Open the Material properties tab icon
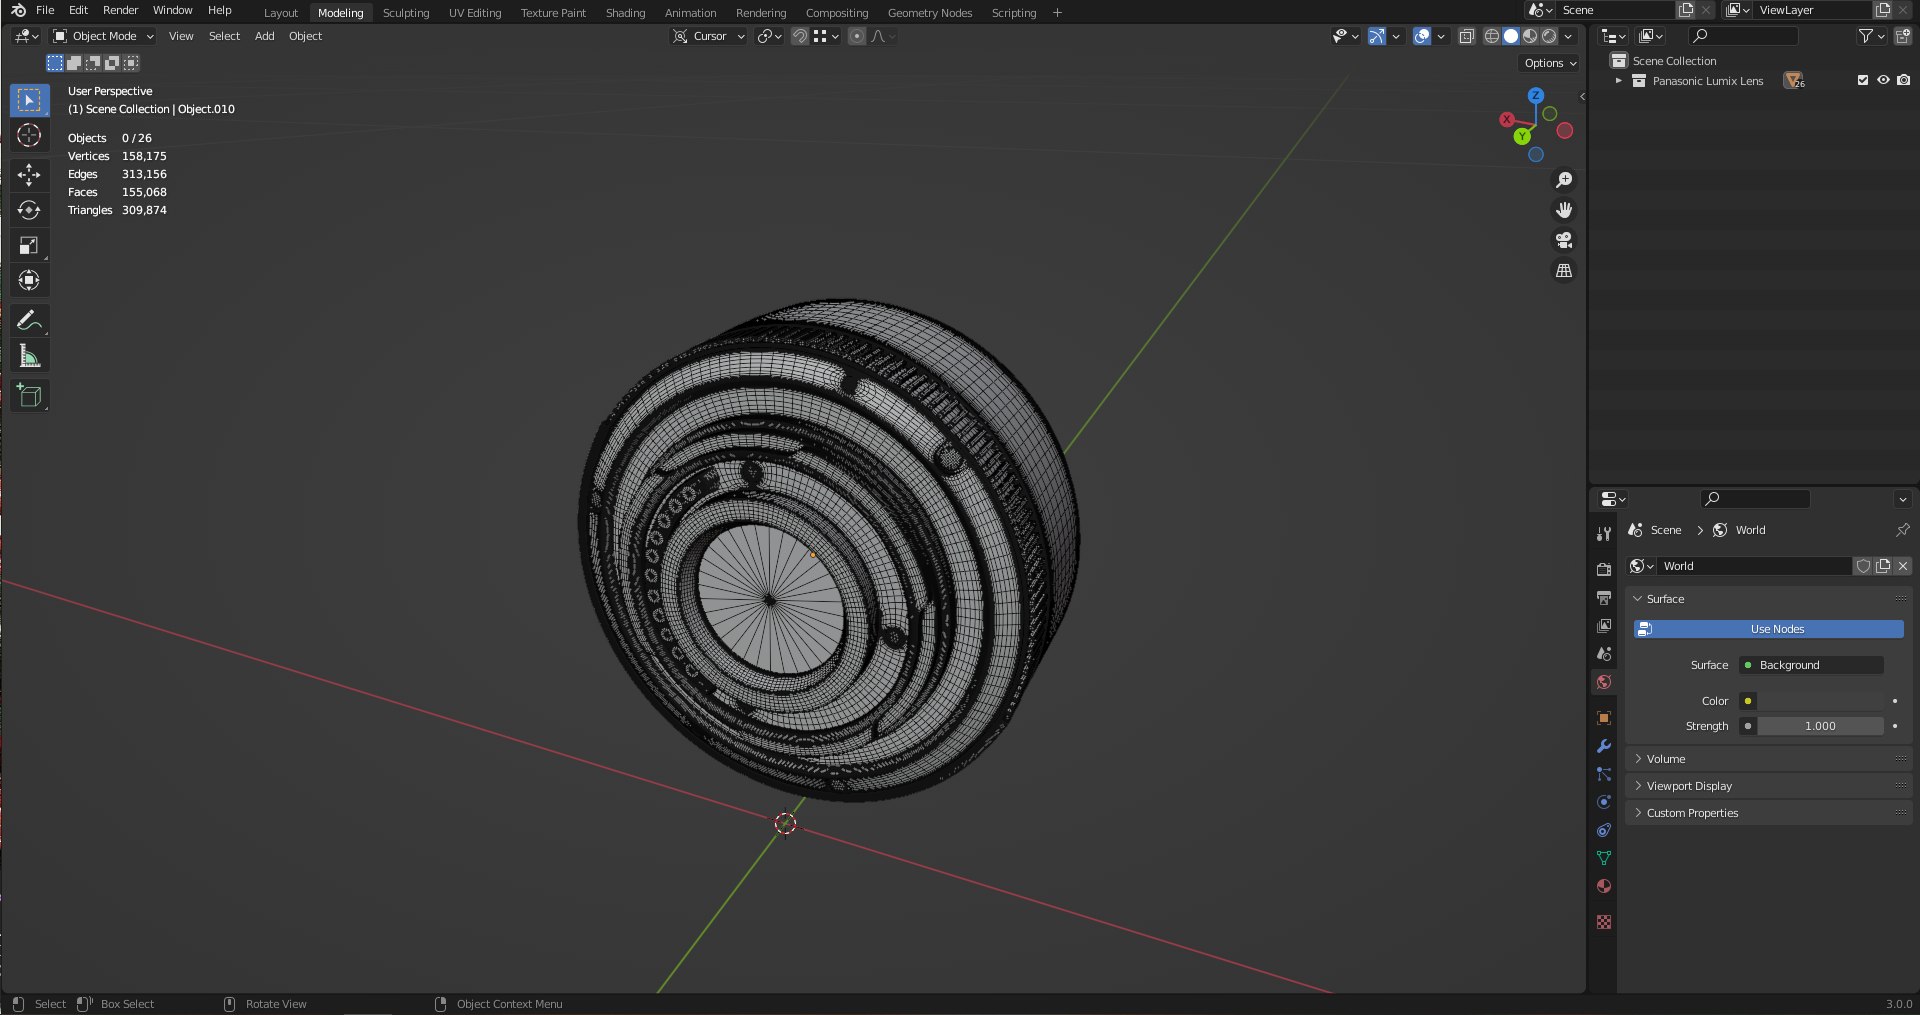1920x1015 pixels. 1604,886
